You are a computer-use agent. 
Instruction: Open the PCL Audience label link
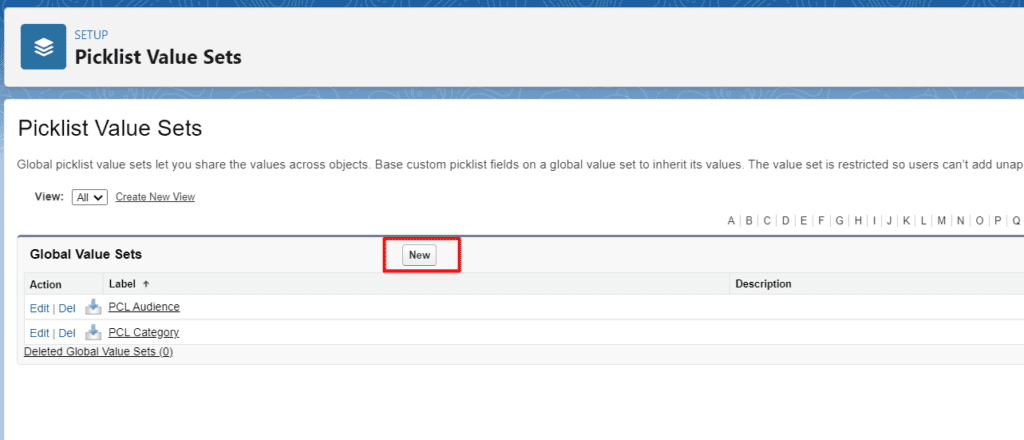(x=144, y=307)
